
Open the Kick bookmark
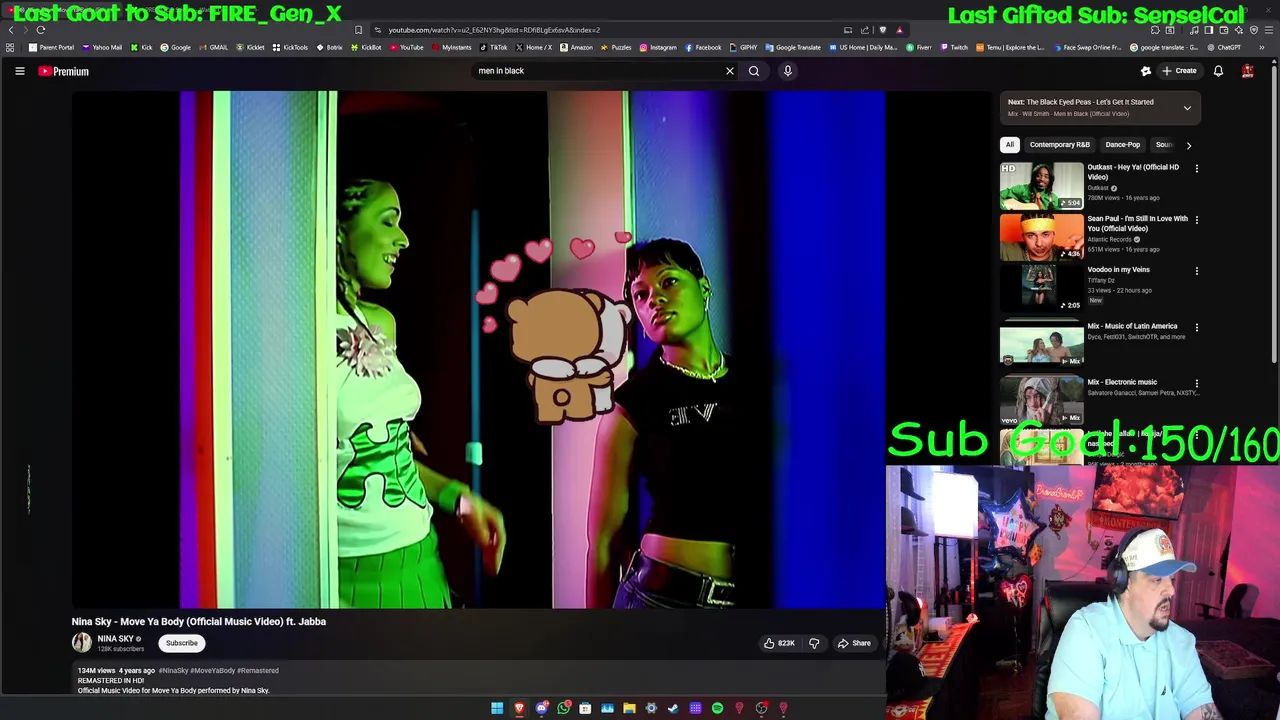tap(142, 47)
